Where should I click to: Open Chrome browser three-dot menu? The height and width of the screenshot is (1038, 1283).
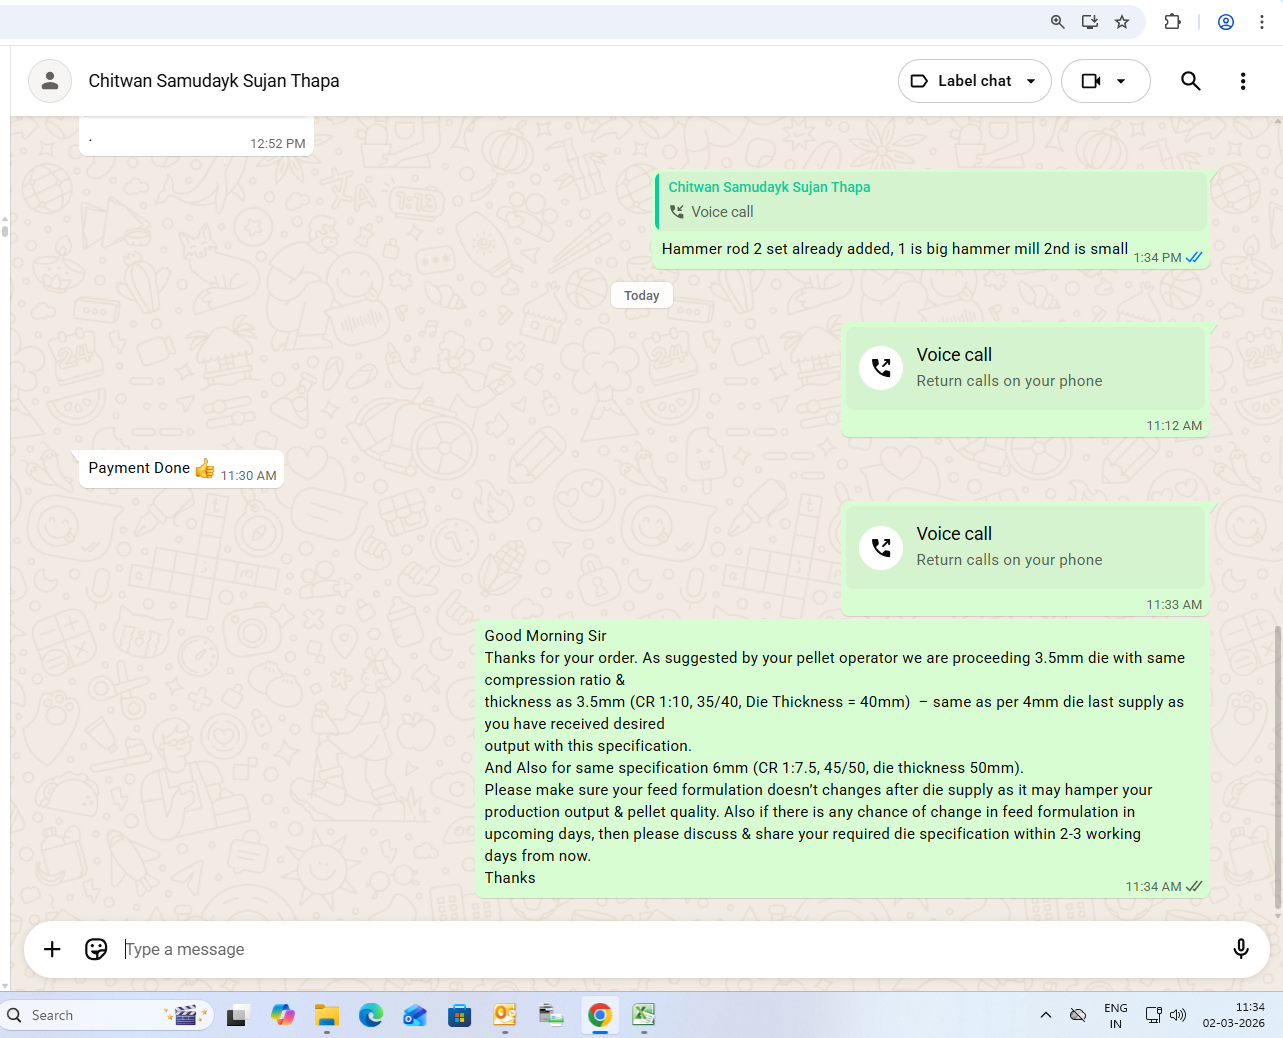1262,22
